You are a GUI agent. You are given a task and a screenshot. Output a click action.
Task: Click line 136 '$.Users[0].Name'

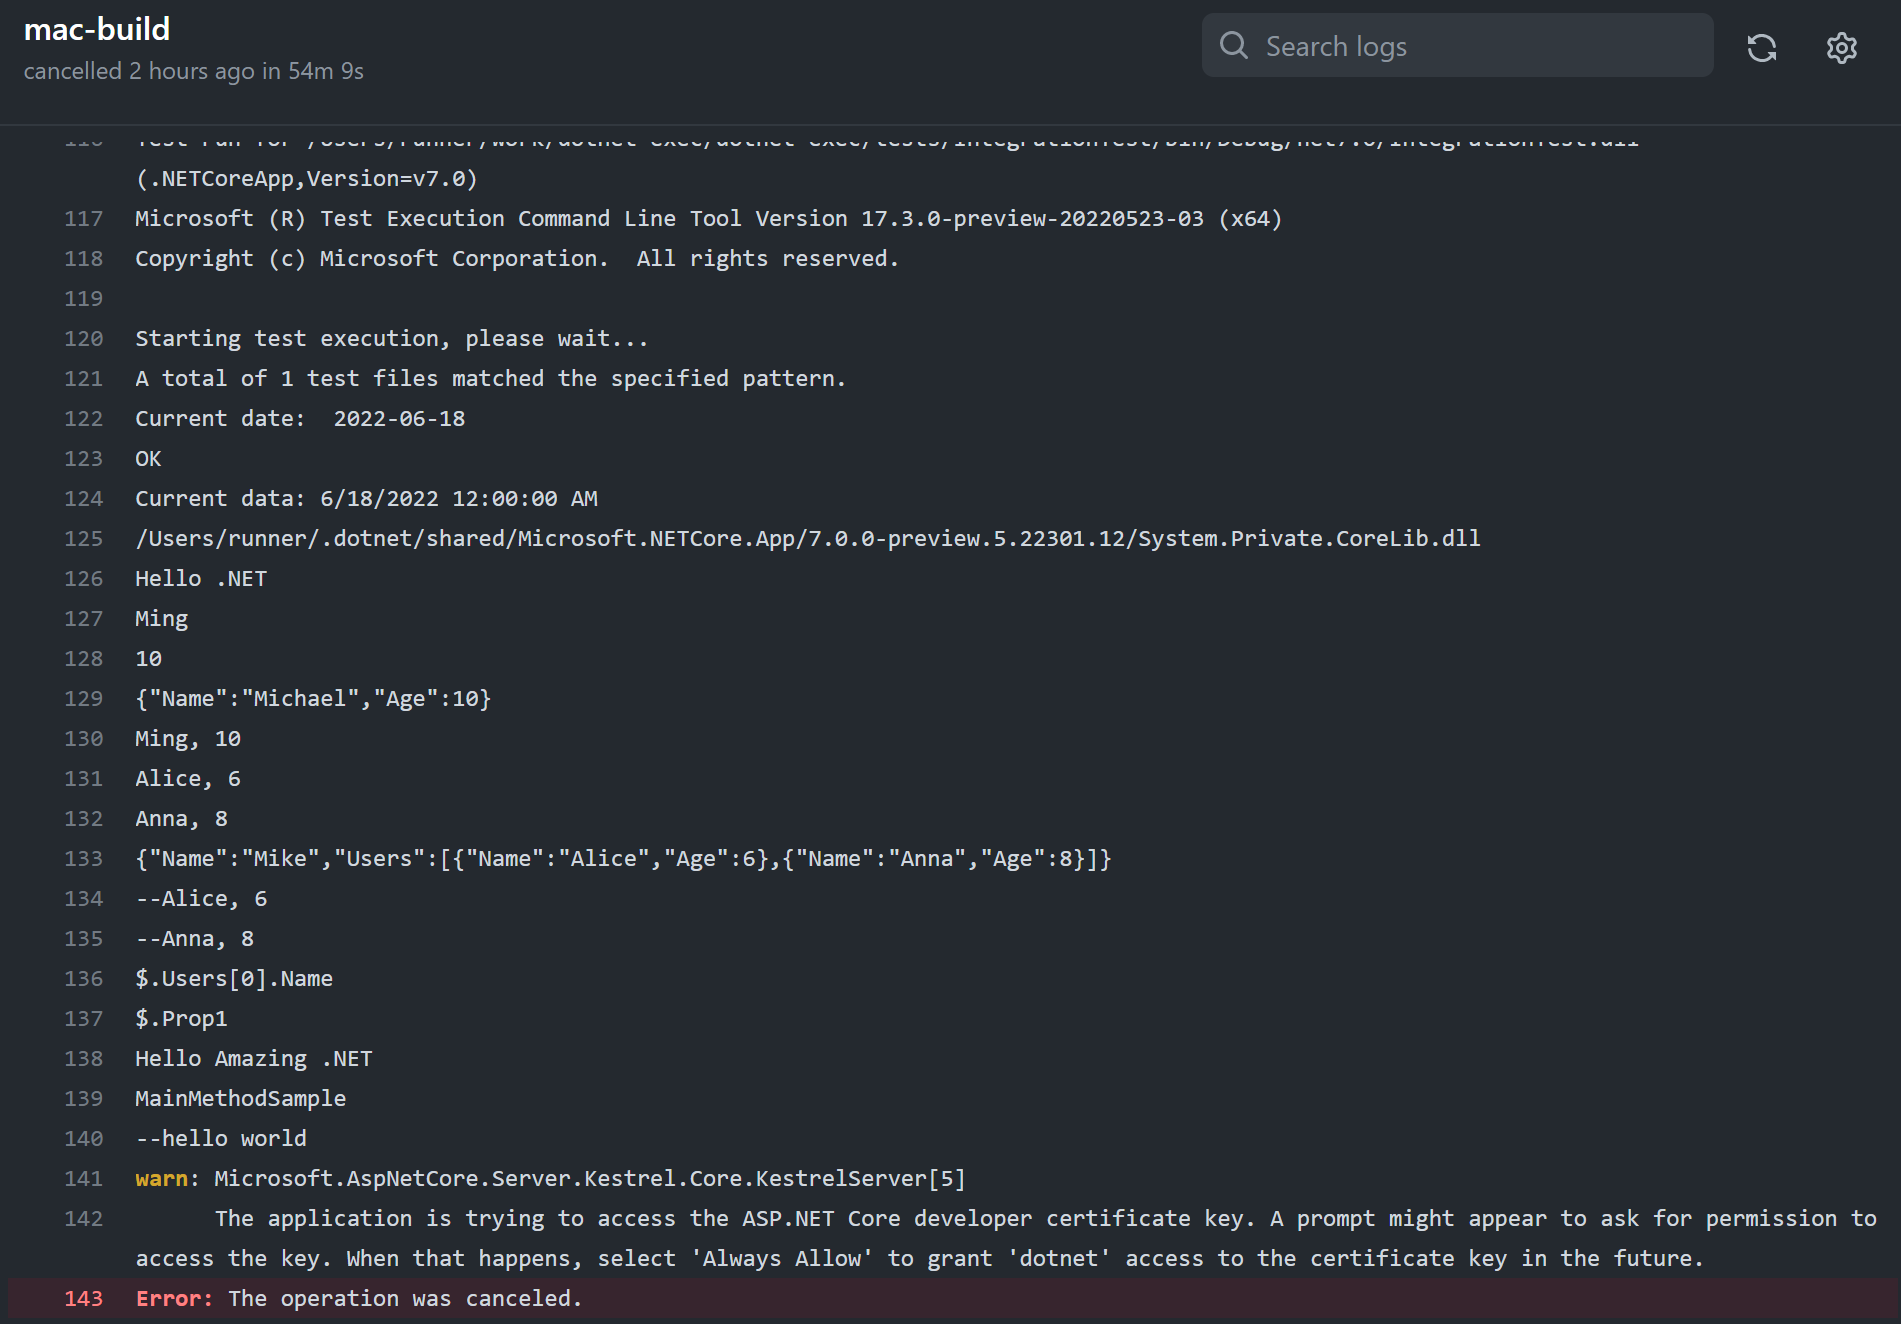coord(233,978)
